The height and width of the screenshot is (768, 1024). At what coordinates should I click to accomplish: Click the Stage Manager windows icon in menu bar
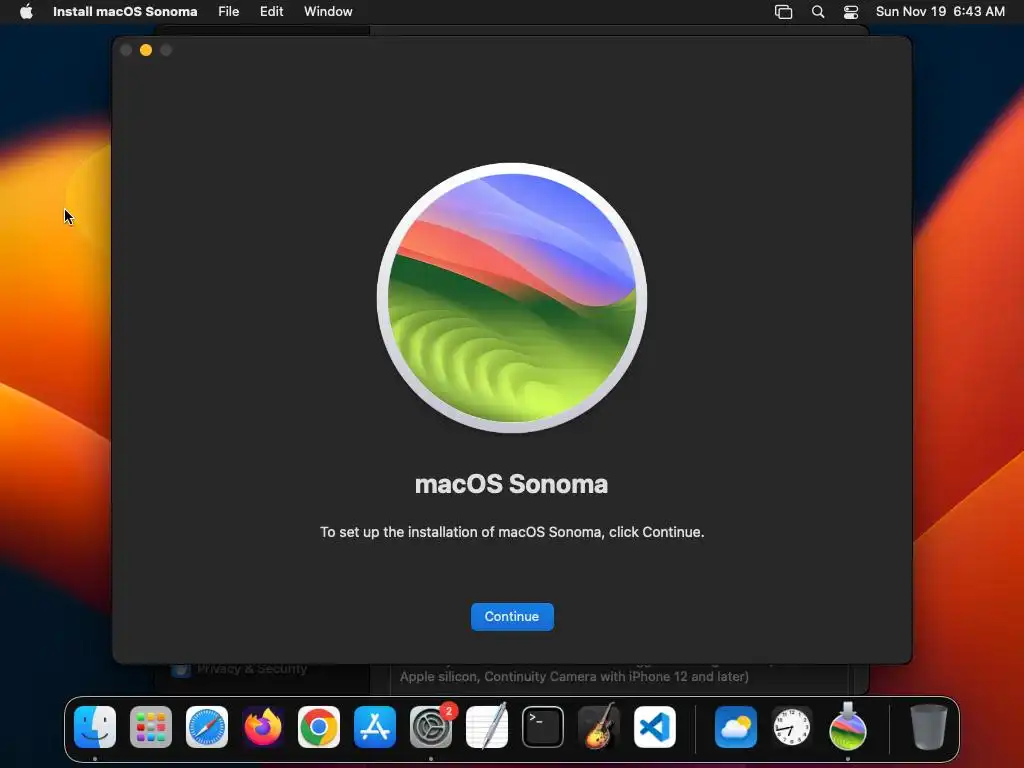coord(783,12)
